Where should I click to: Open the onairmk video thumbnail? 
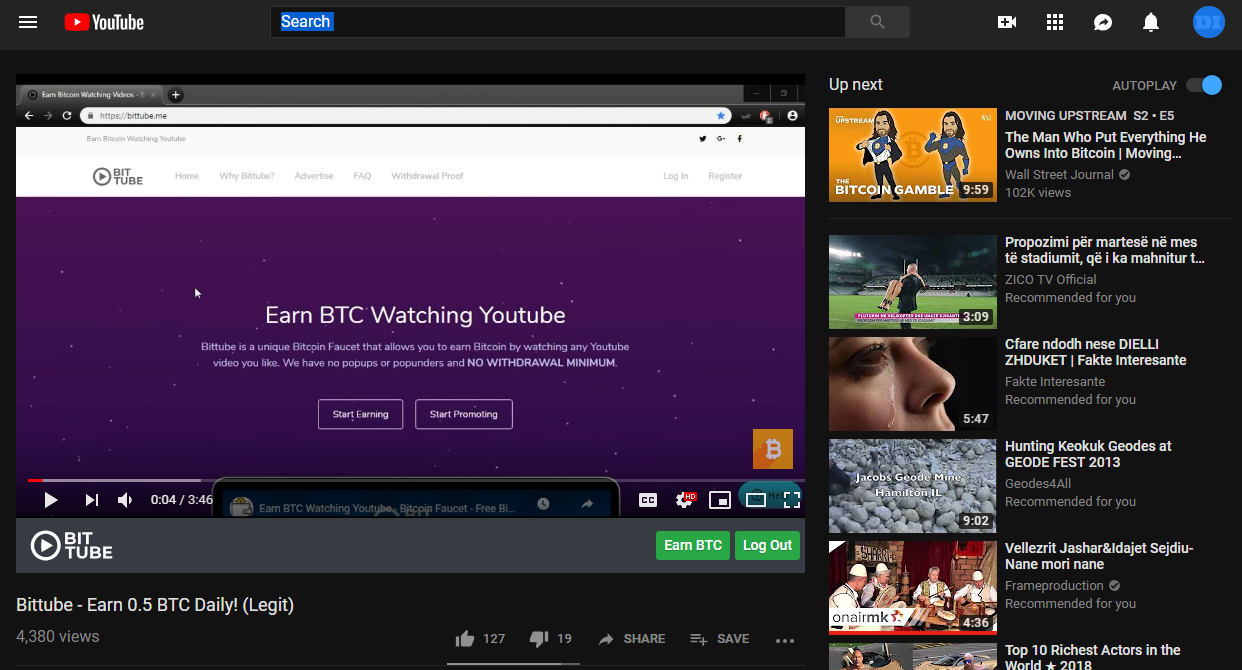click(x=913, y=588)
